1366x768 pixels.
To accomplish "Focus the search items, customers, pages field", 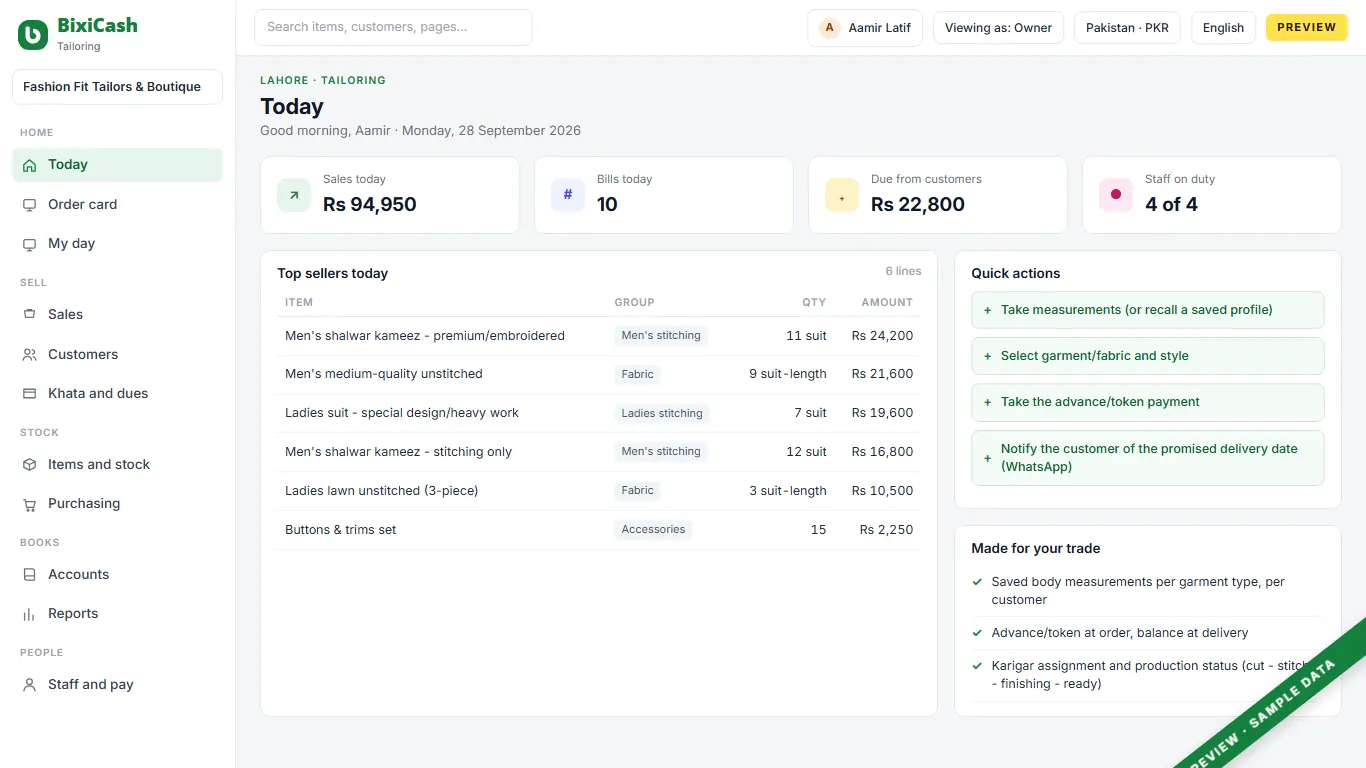I will 393,28.
